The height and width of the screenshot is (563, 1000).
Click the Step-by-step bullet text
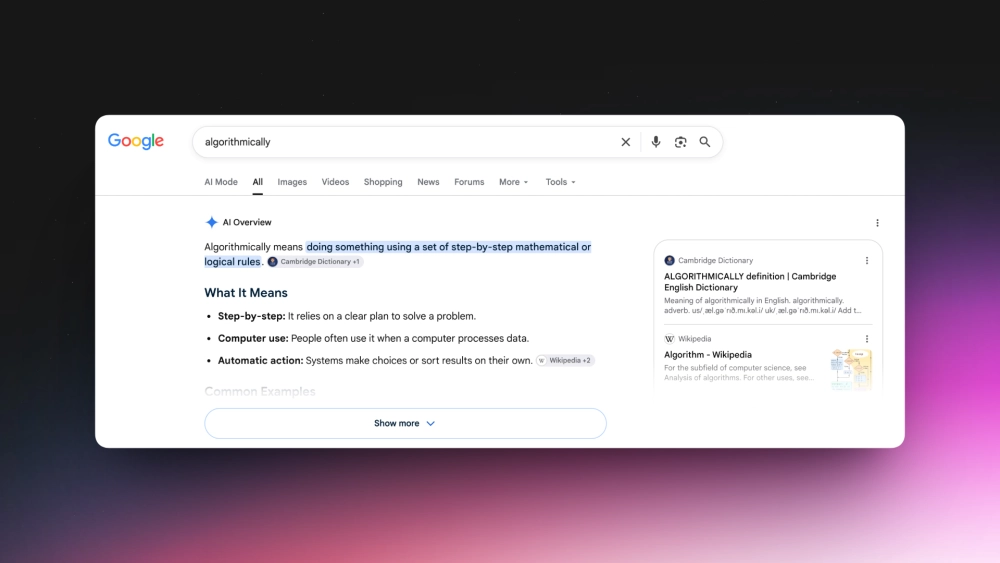click(347, 316)
